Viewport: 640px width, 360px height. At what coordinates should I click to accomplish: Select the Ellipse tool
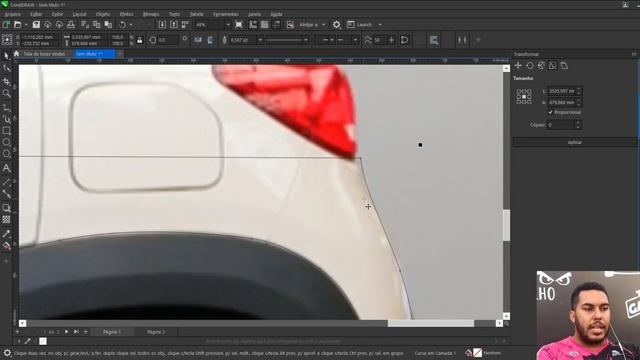point(6,142)
